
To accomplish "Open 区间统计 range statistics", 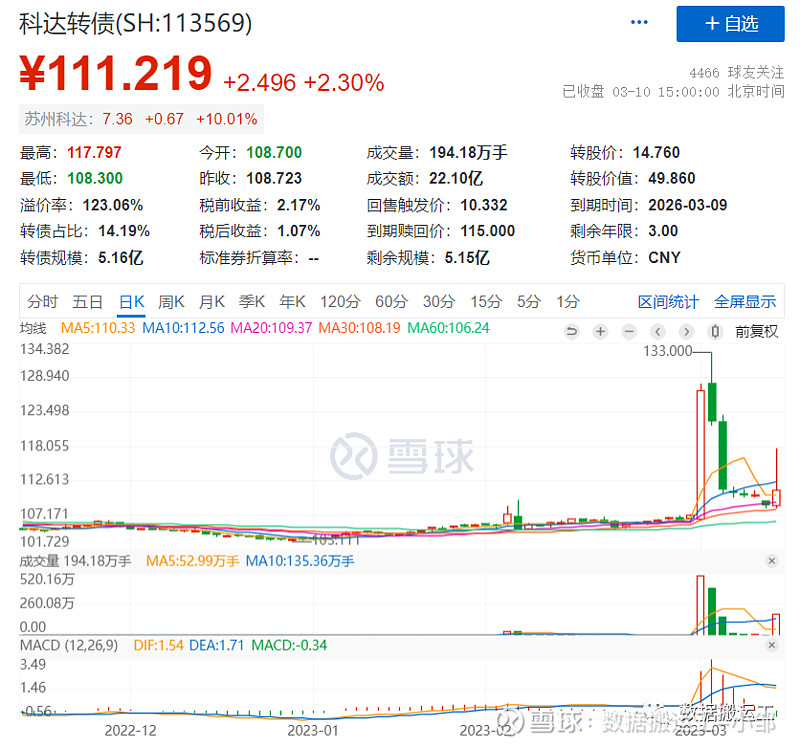I will (668, 302).
